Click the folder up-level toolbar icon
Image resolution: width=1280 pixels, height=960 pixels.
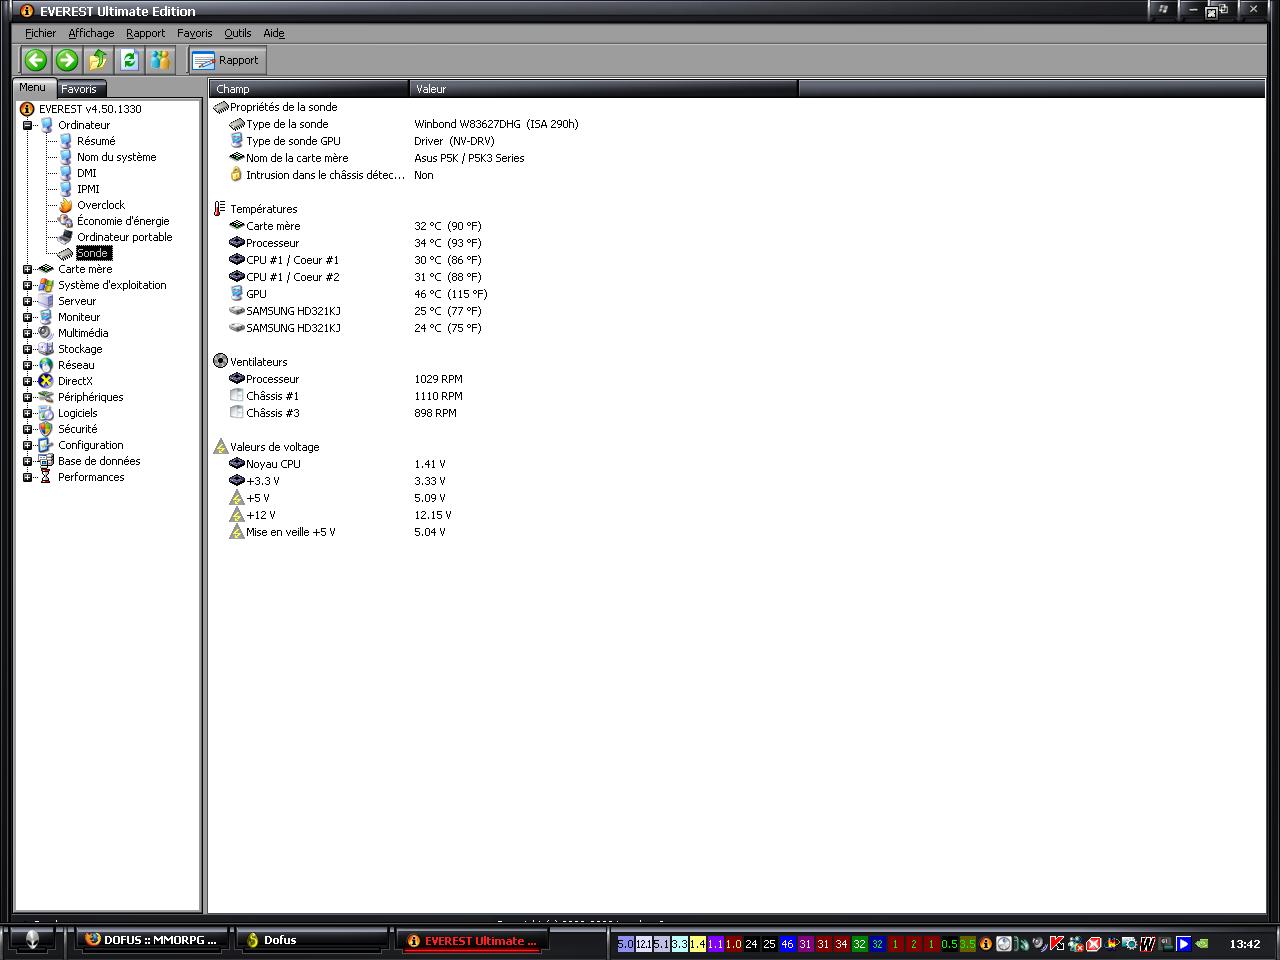98,60
